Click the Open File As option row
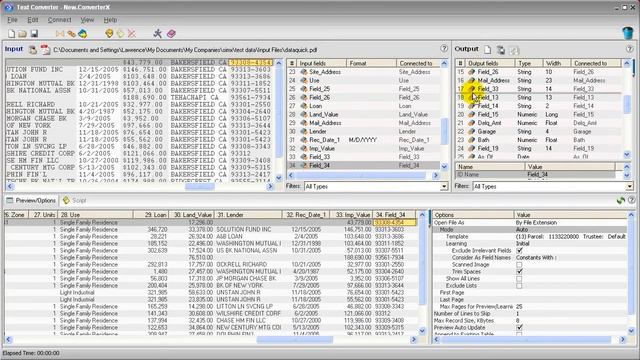The width and height of the screenshot is (640, 360). (x=529, y=223)
